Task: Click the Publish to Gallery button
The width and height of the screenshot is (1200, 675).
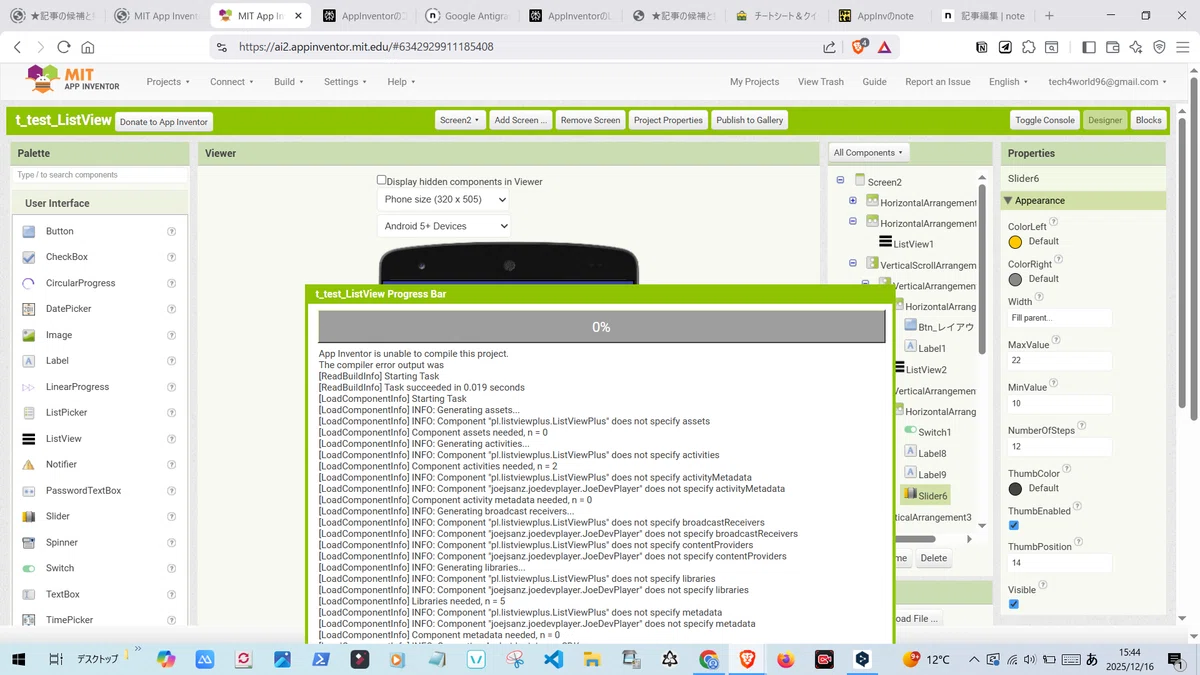Action: coord(750,120)
